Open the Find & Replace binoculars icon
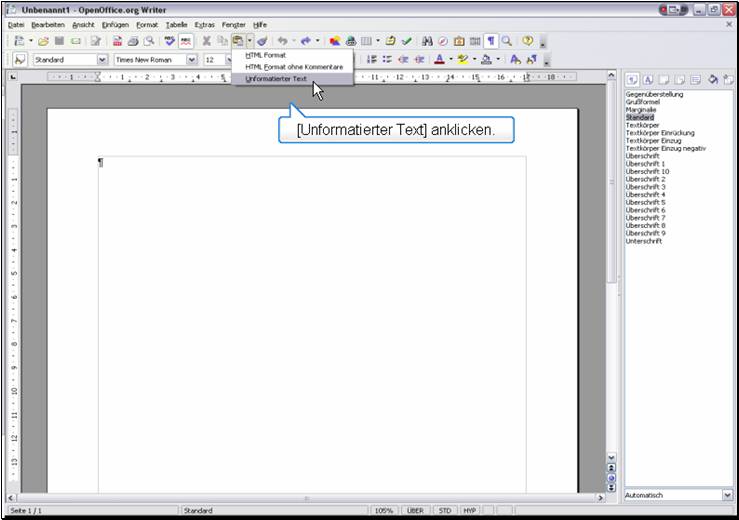Viewport: 739px width, 520px height. 427,41
